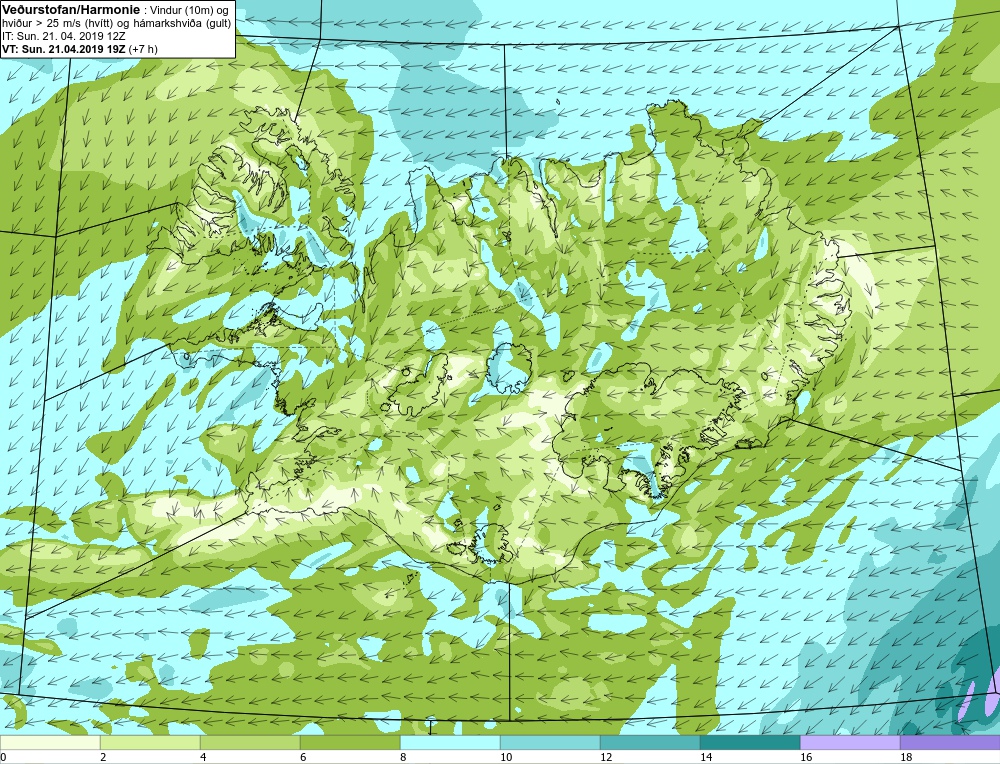Click the initial time 'IT: Sun. 21. 04. 2019 12Z' text
The height and width of the screenshot is (764, 1000).
(64, 36)
